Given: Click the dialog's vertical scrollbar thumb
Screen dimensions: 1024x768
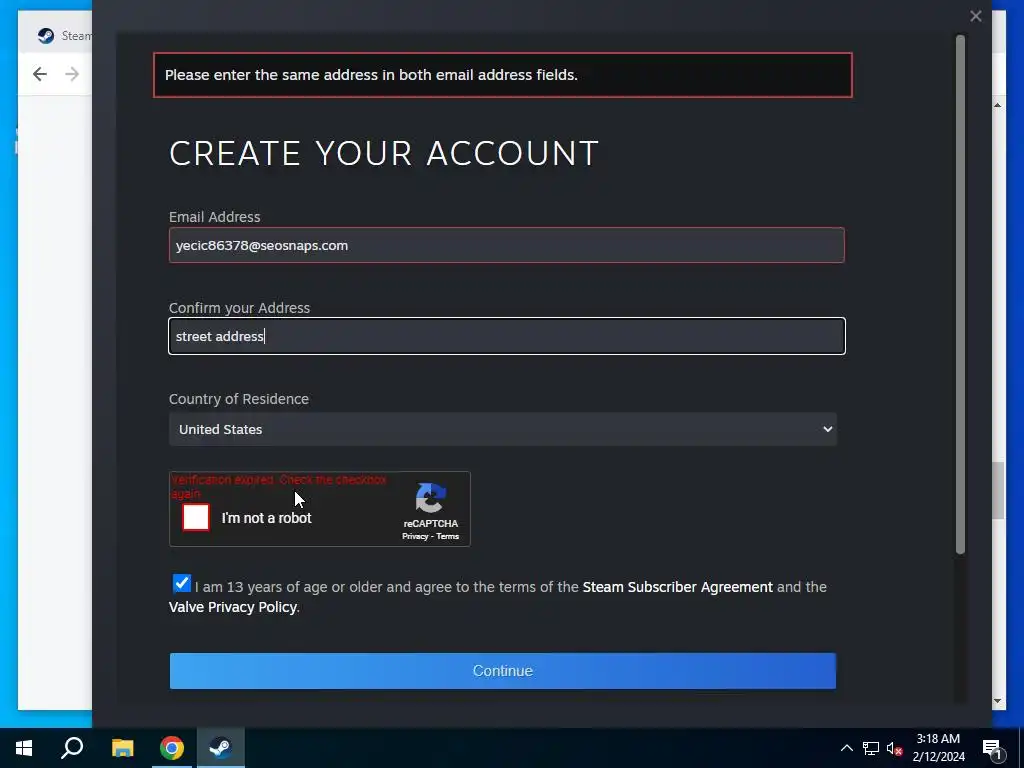Looking at the screenshot, I should pos(960,295).
